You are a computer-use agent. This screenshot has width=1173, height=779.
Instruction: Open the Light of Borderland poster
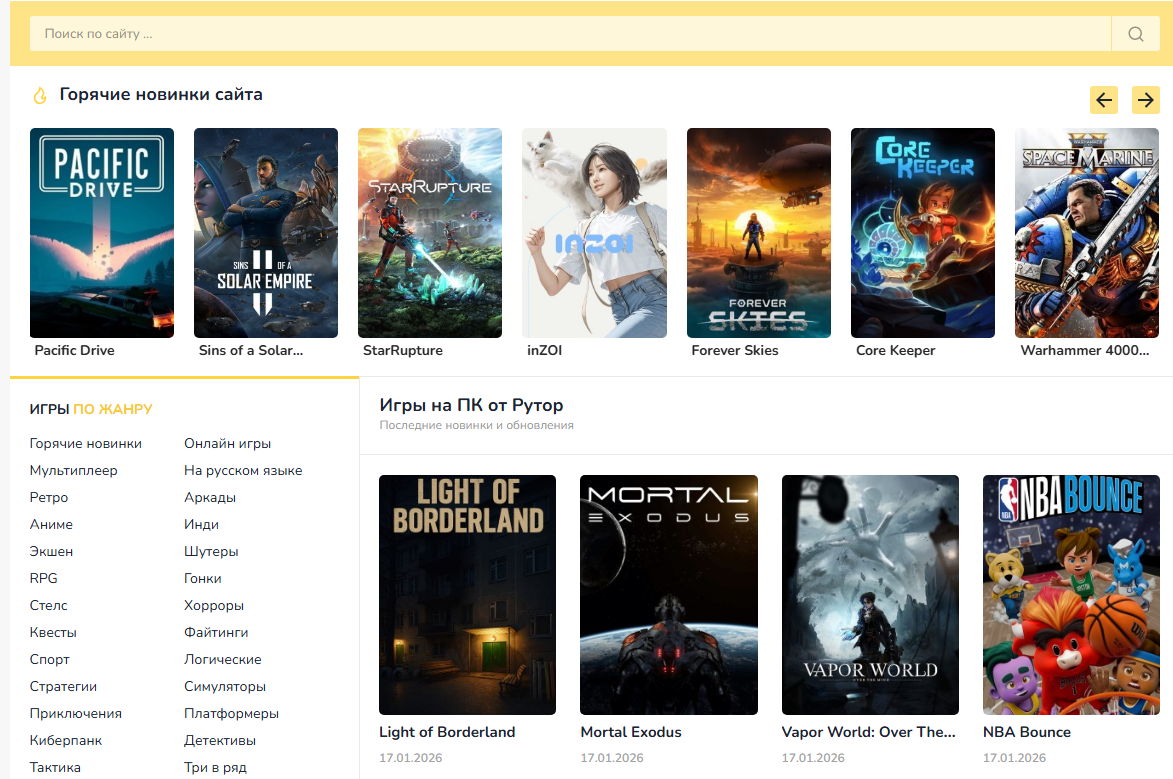point(467,594)
